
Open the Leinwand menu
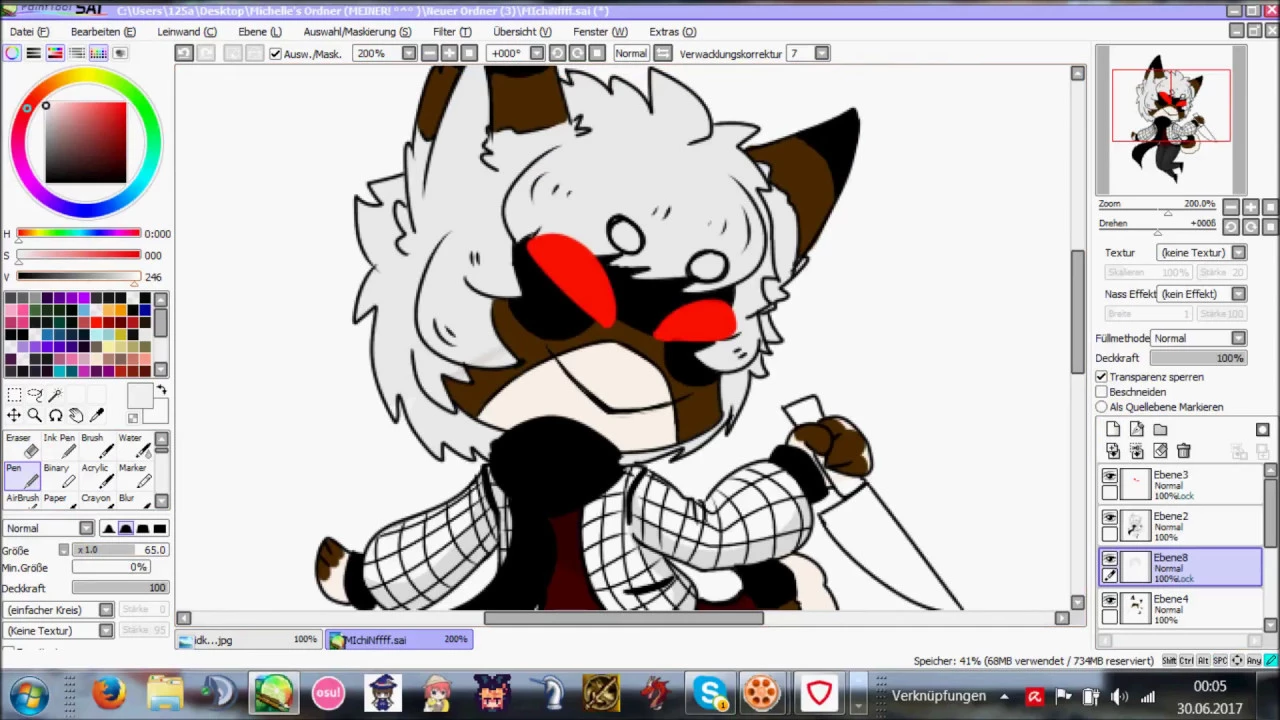pyautogui.click(x=187, y=32)
